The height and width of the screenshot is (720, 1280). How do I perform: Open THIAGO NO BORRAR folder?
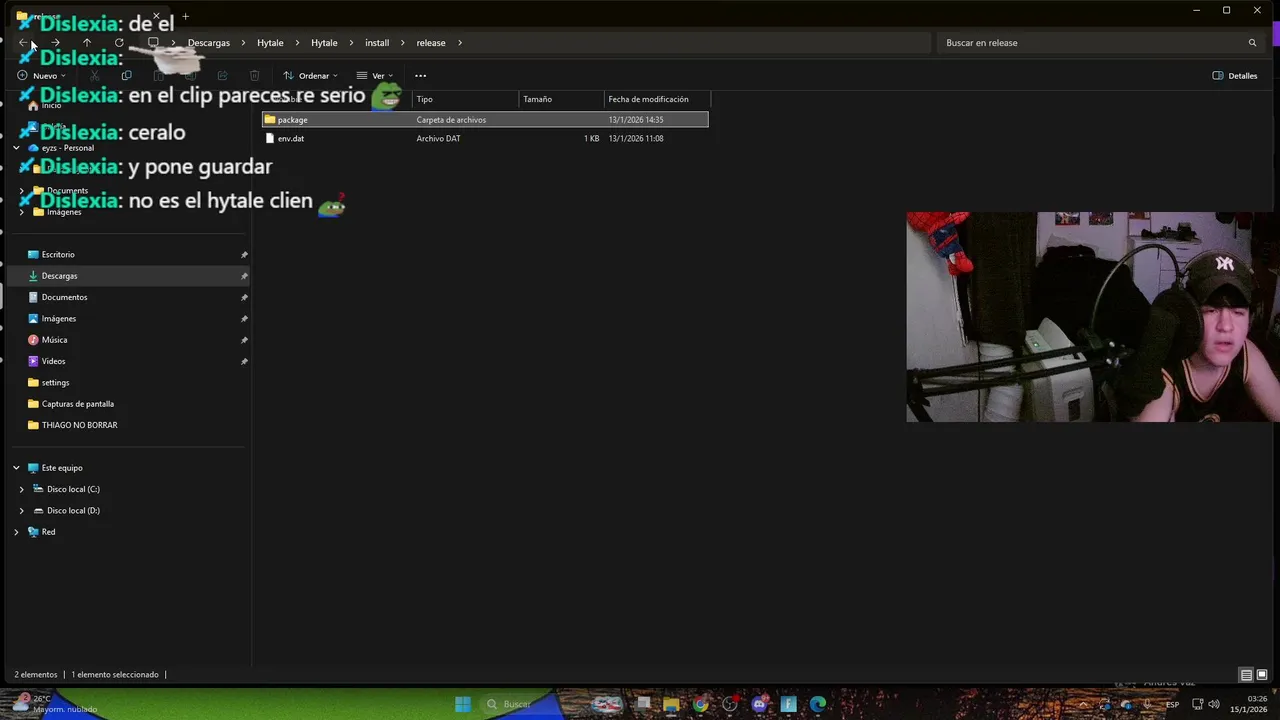click(x=79, y=426)
